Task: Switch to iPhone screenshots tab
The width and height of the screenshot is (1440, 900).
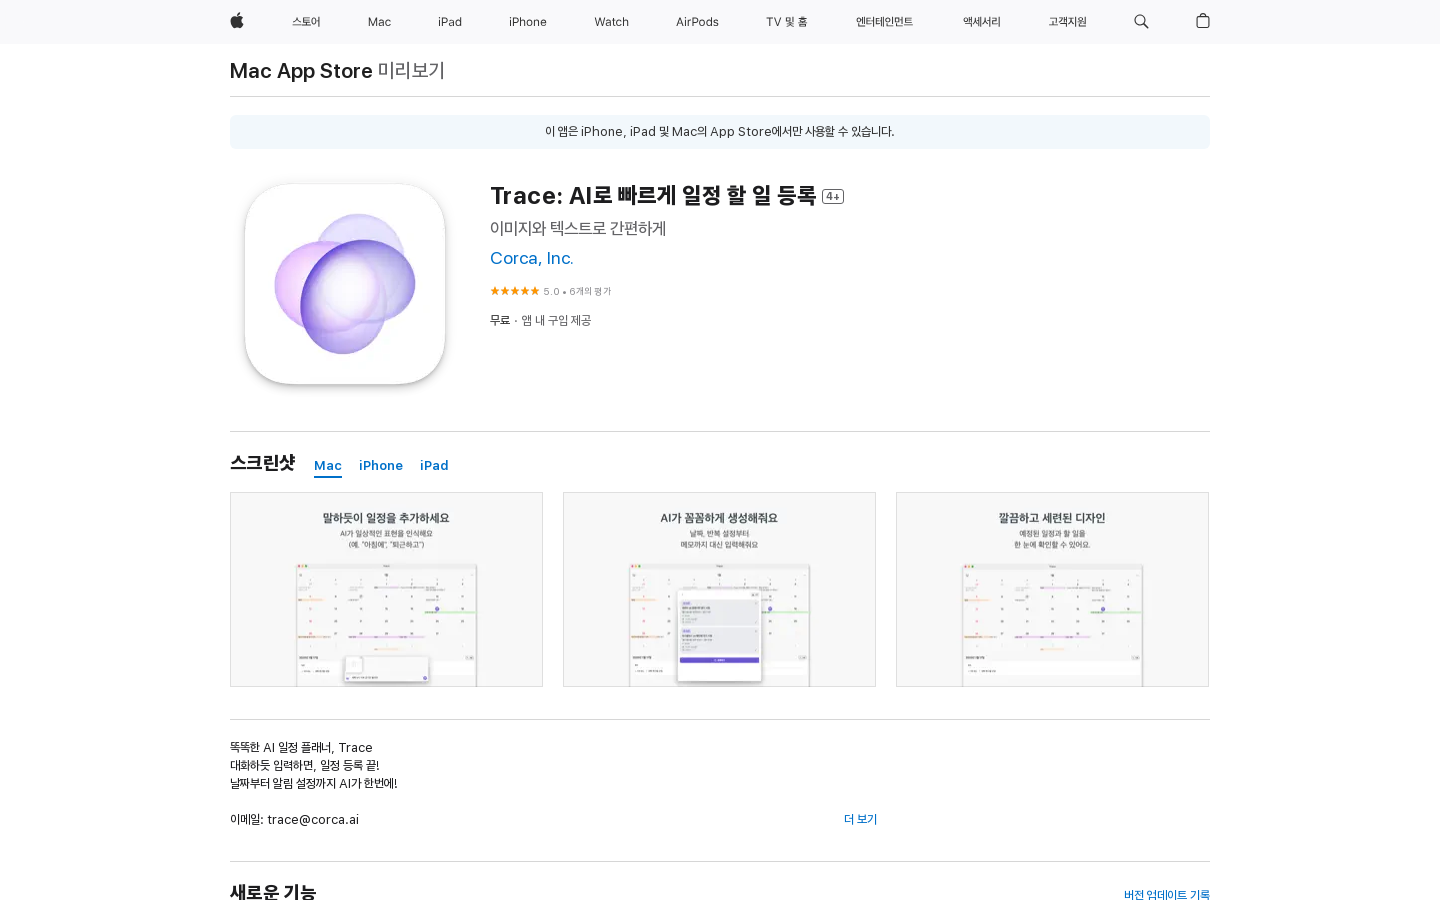Action: coord(381,466)
